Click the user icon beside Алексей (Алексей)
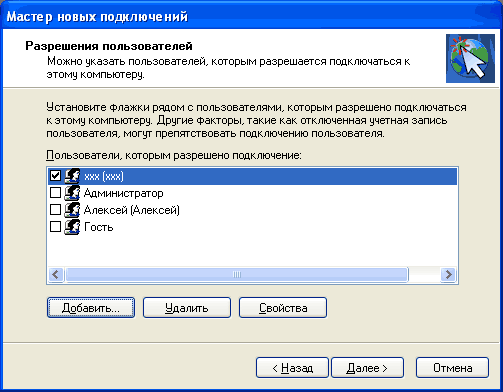The width and height of the screenshot is (503, 392). point(72,210)
